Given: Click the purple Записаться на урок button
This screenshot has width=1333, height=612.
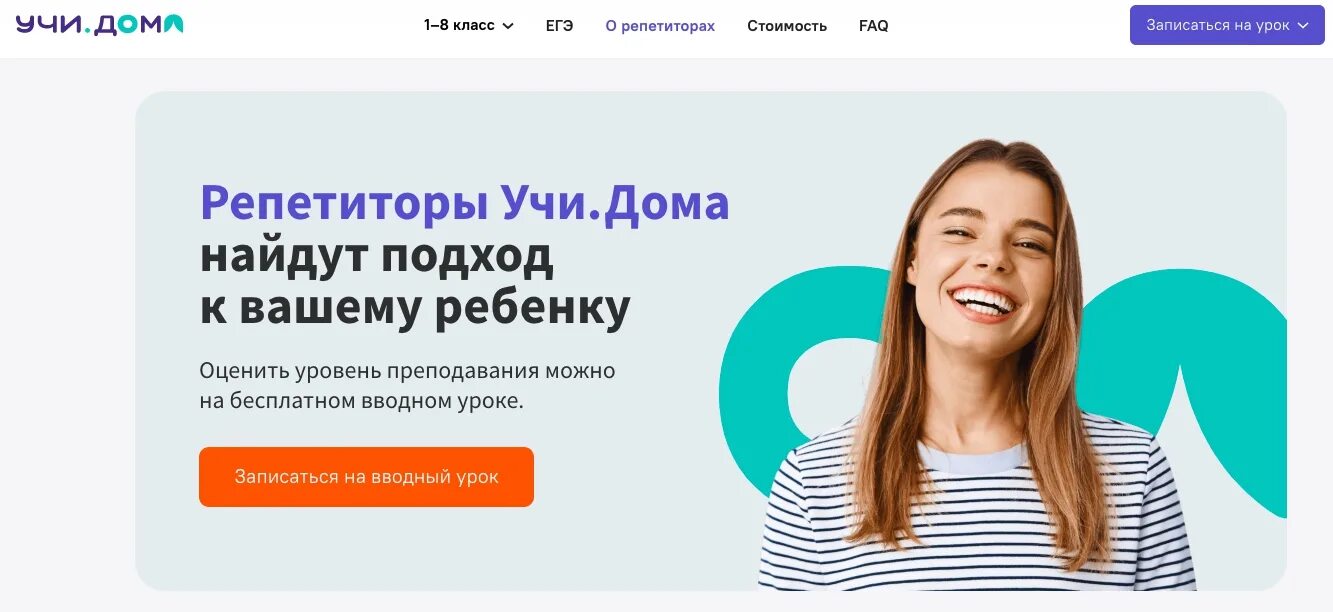Looking at the screenshot, I should click(x=1227, y=25).
